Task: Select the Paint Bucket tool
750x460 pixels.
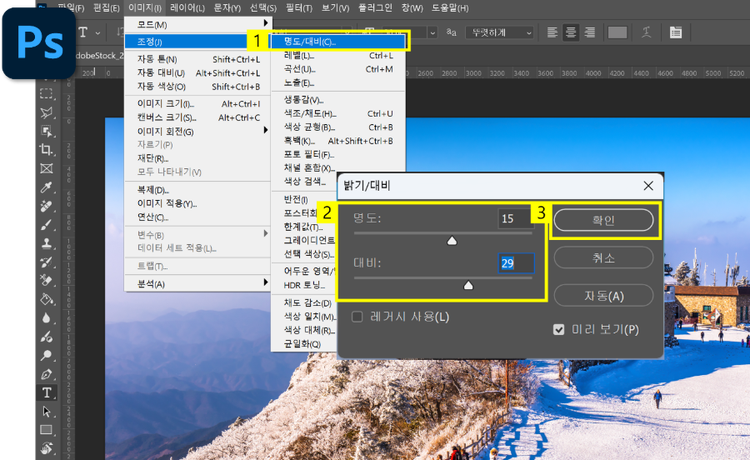Action: coord(46,299)
